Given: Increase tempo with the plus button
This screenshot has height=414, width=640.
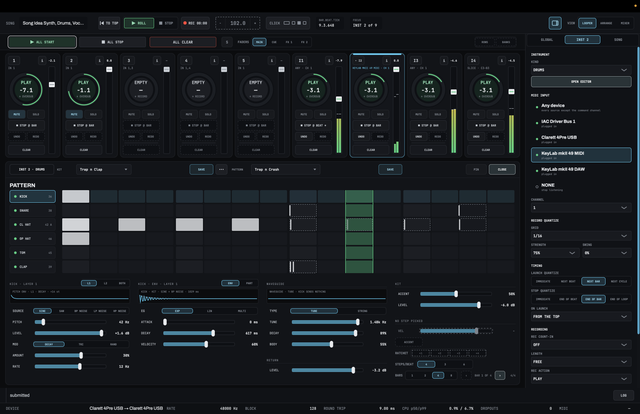Looking at the screenshot, I should pos(255,23).
